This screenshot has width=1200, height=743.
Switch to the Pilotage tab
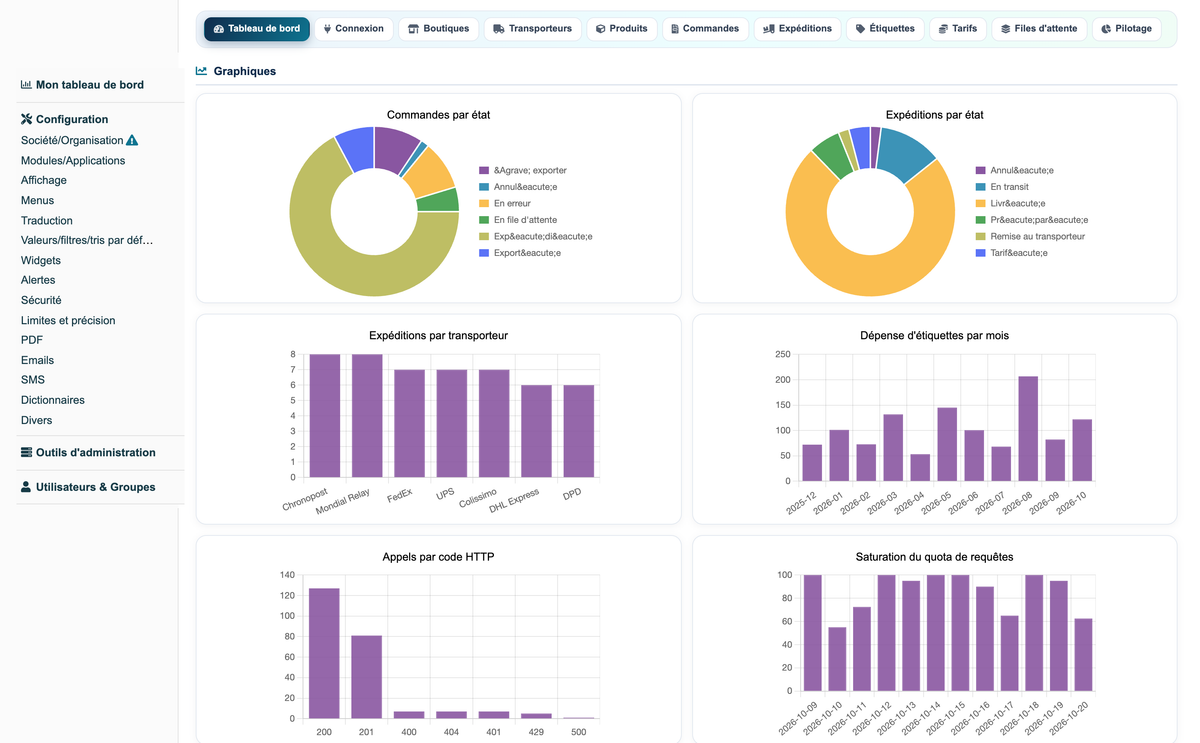tap(1126, 29)
